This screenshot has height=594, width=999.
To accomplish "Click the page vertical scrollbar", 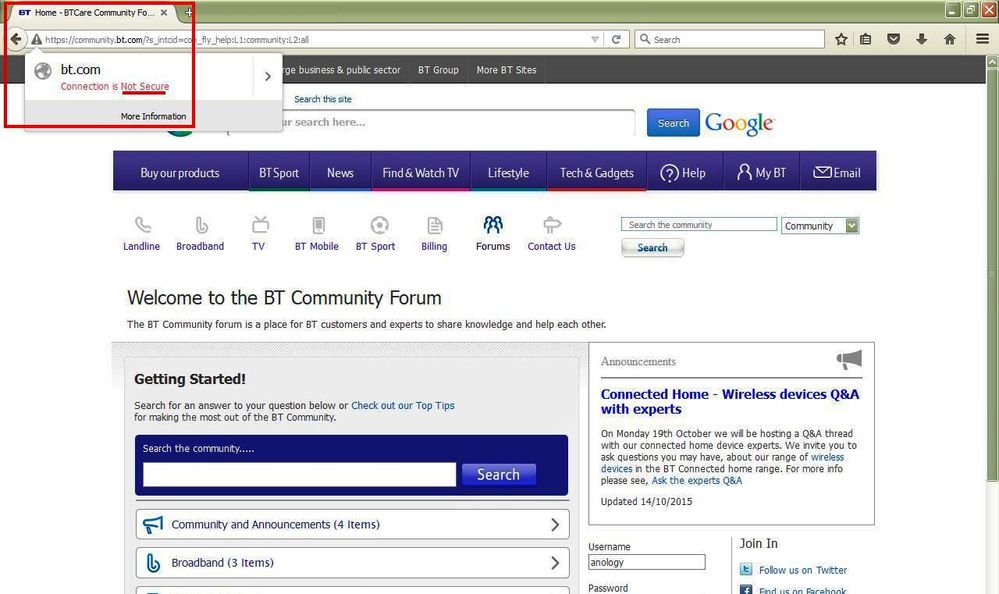I will (992, 274).
